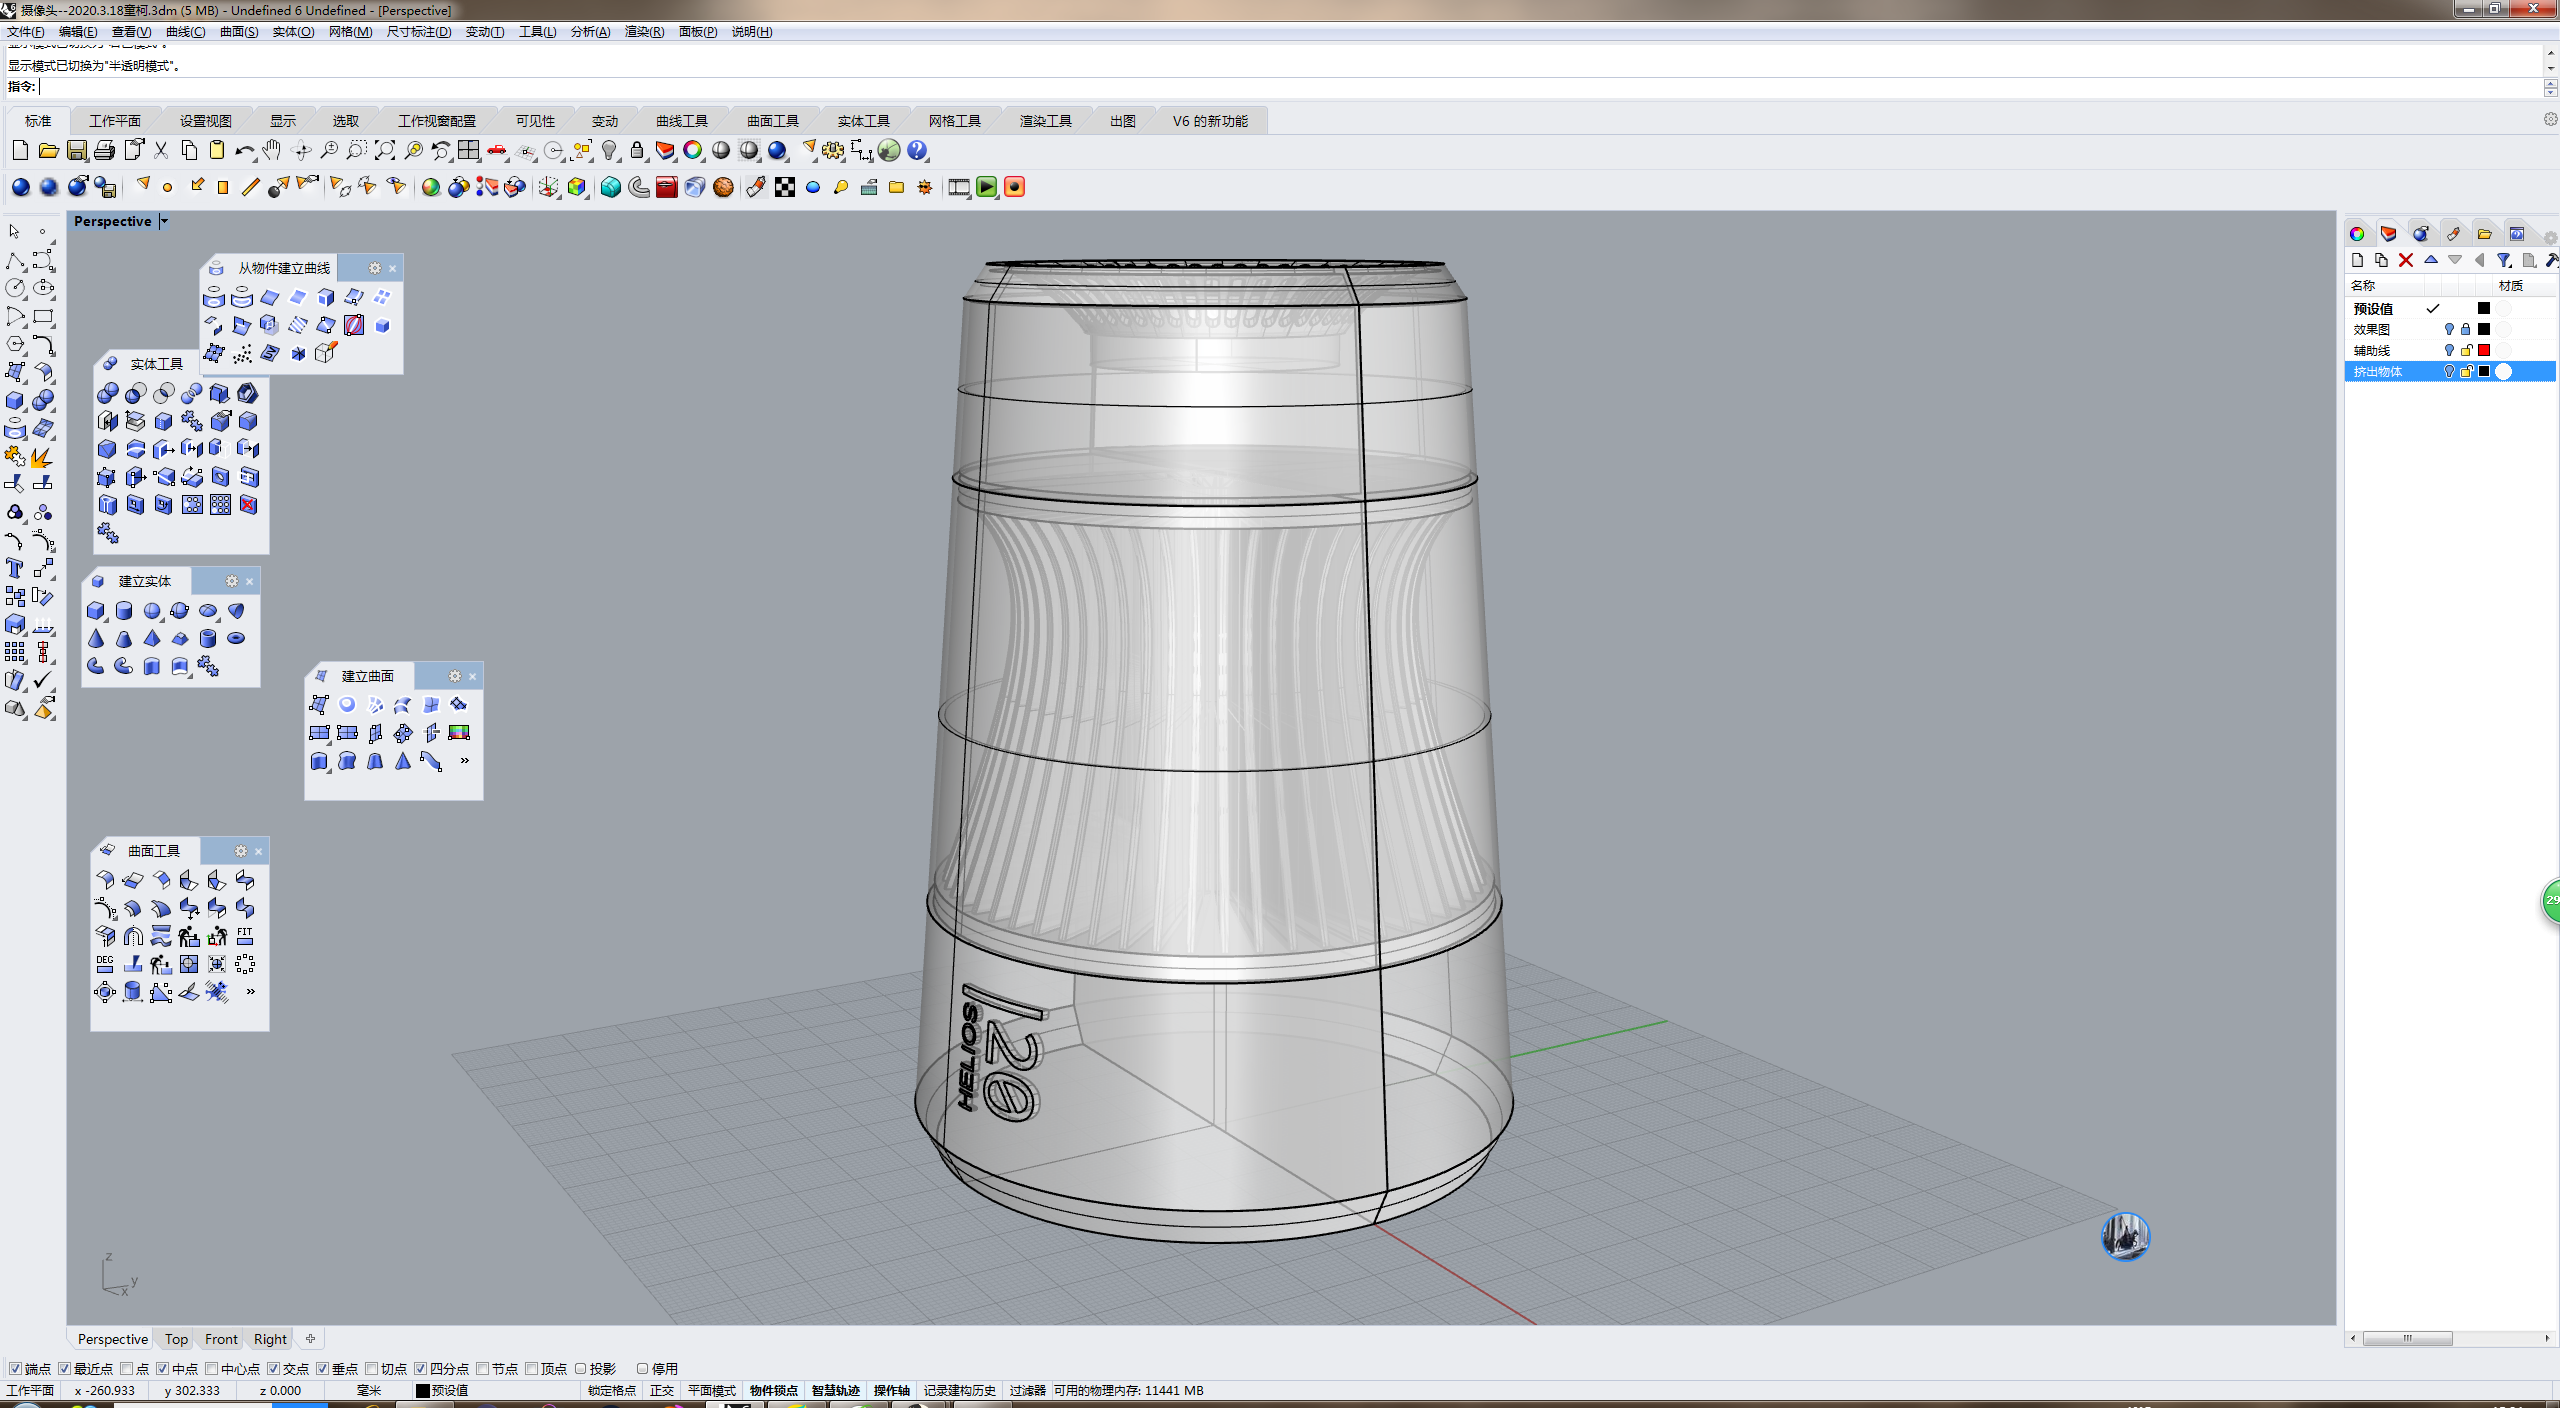Toggle lock on the 效果图 layer
Screen dimensions: 2560x1408
2466,329
